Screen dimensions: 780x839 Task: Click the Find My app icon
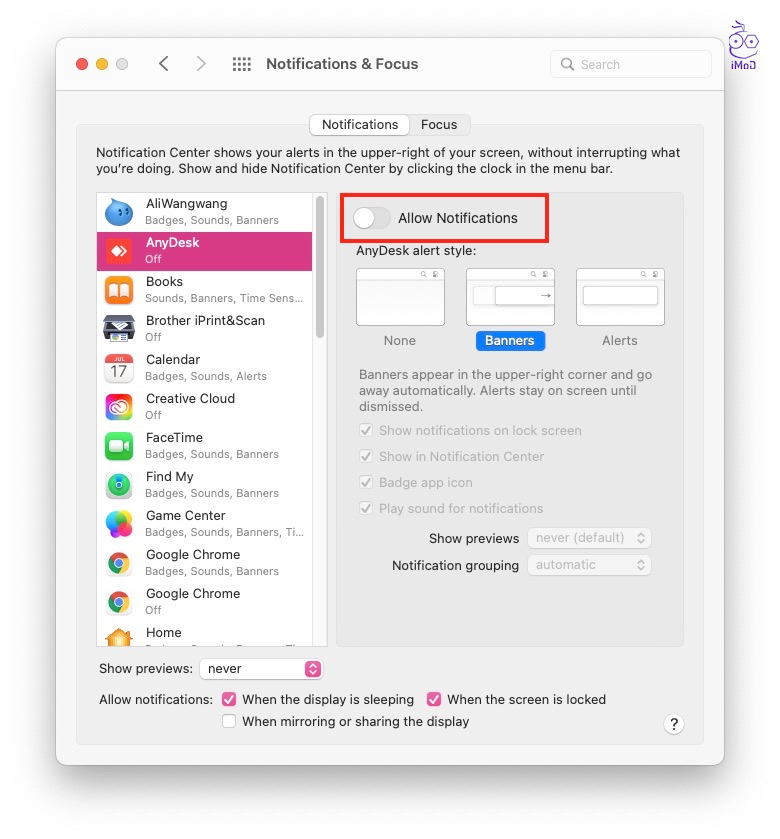119,485
